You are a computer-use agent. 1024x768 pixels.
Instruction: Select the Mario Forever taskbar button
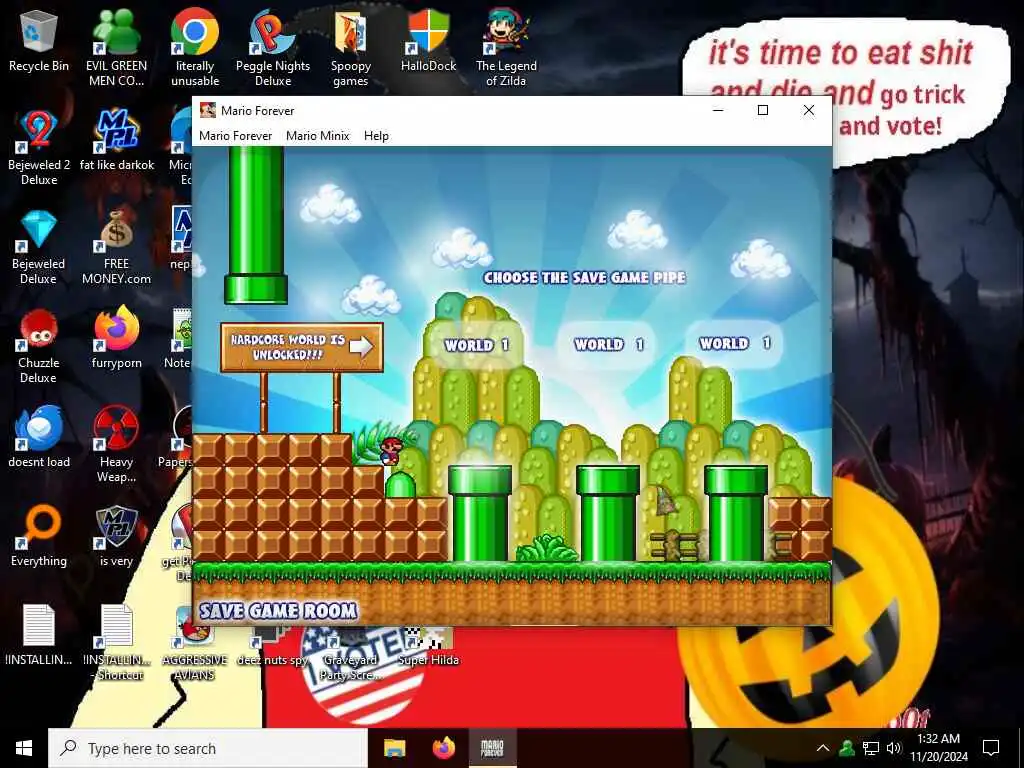point(492,748)
